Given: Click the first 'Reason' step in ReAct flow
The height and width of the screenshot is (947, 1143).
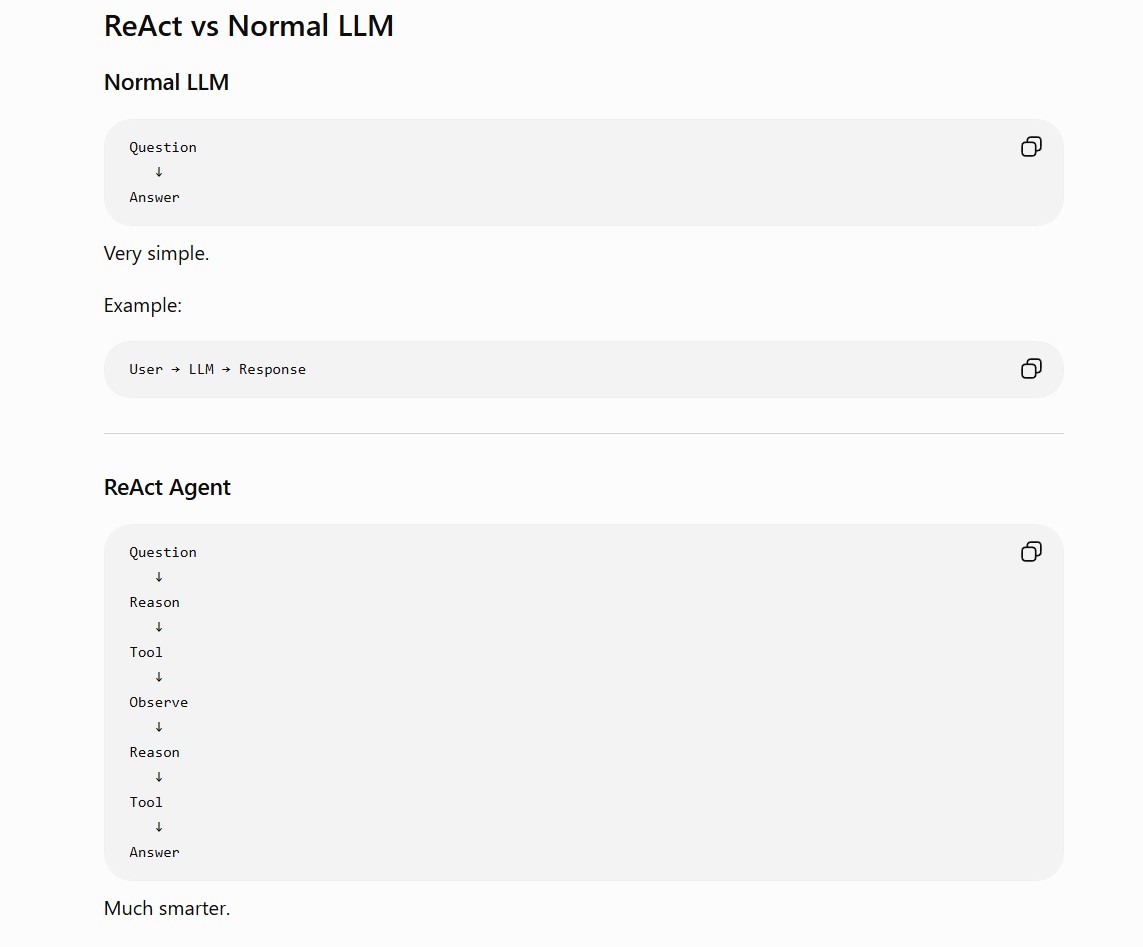Looking at the screenshot, I should (x=154, y=602).
